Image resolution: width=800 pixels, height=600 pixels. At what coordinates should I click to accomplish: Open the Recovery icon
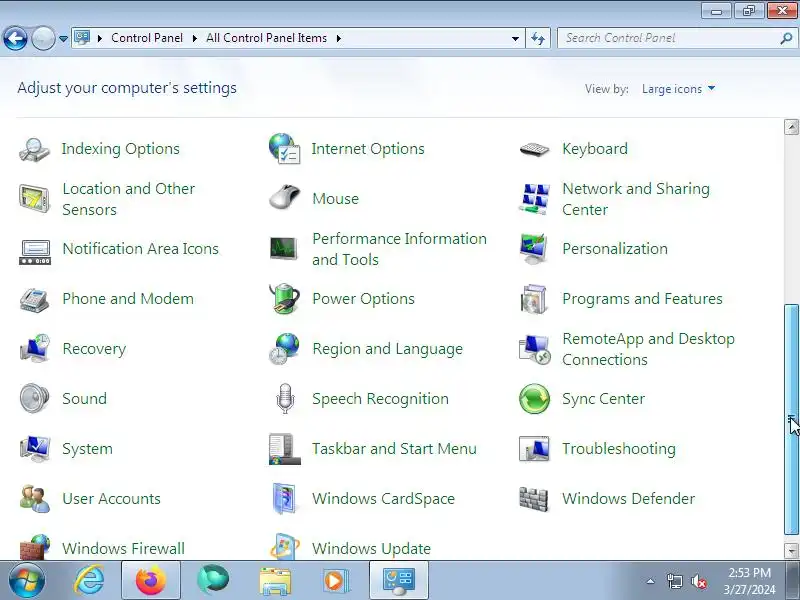coord(35,348)
